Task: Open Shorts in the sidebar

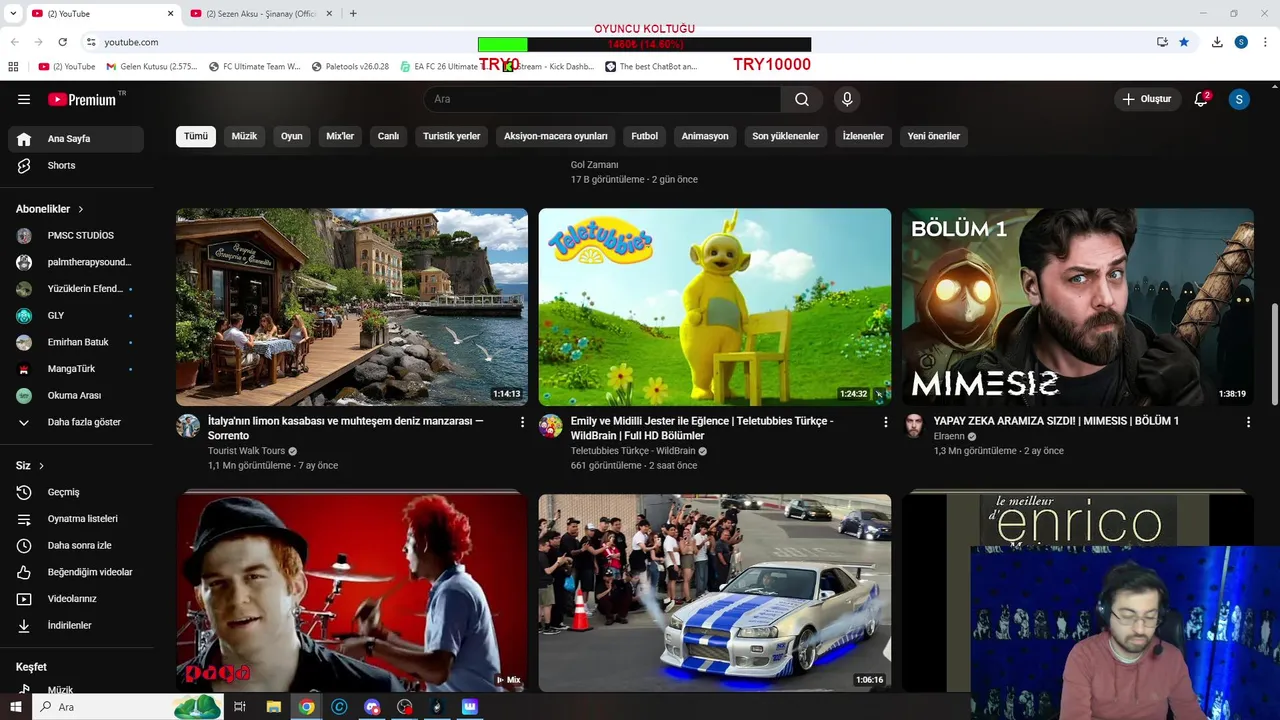Action: [76, 165]
